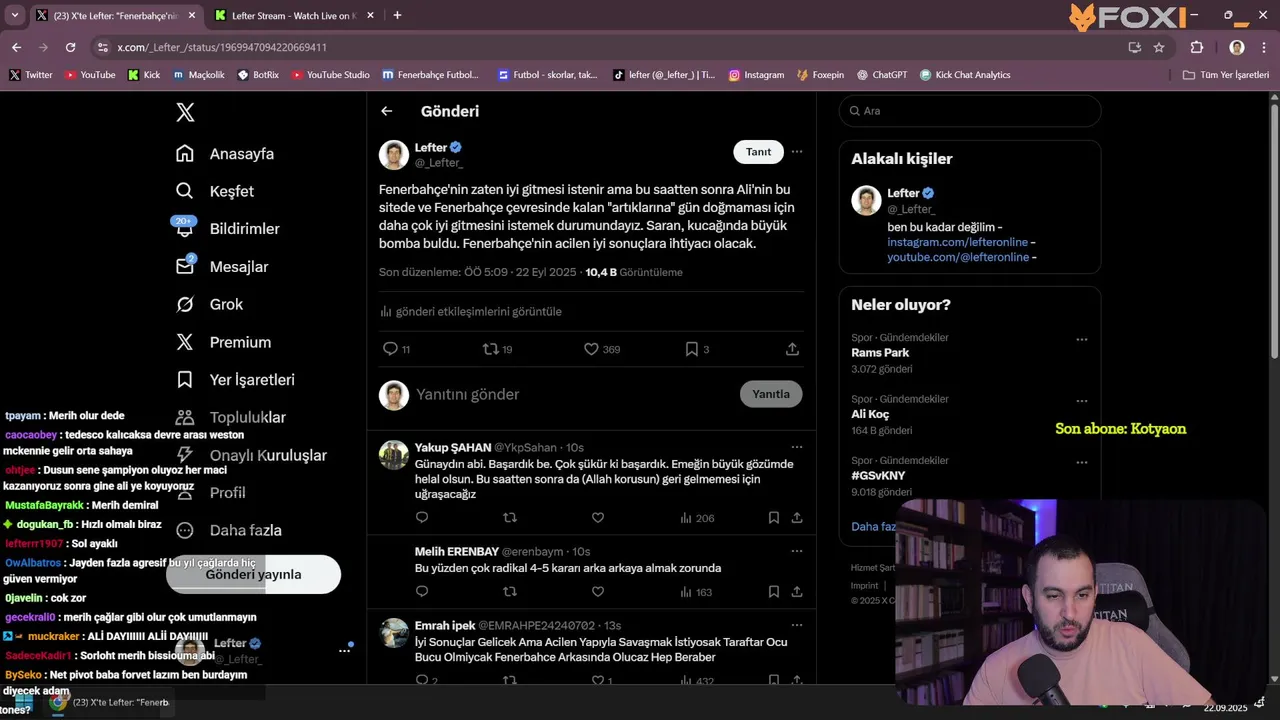This screenshot has height=720, width=1280.
Task: Click the repost icon with 19 reposts
Action: pyautogui.click(x=491, y=349)
